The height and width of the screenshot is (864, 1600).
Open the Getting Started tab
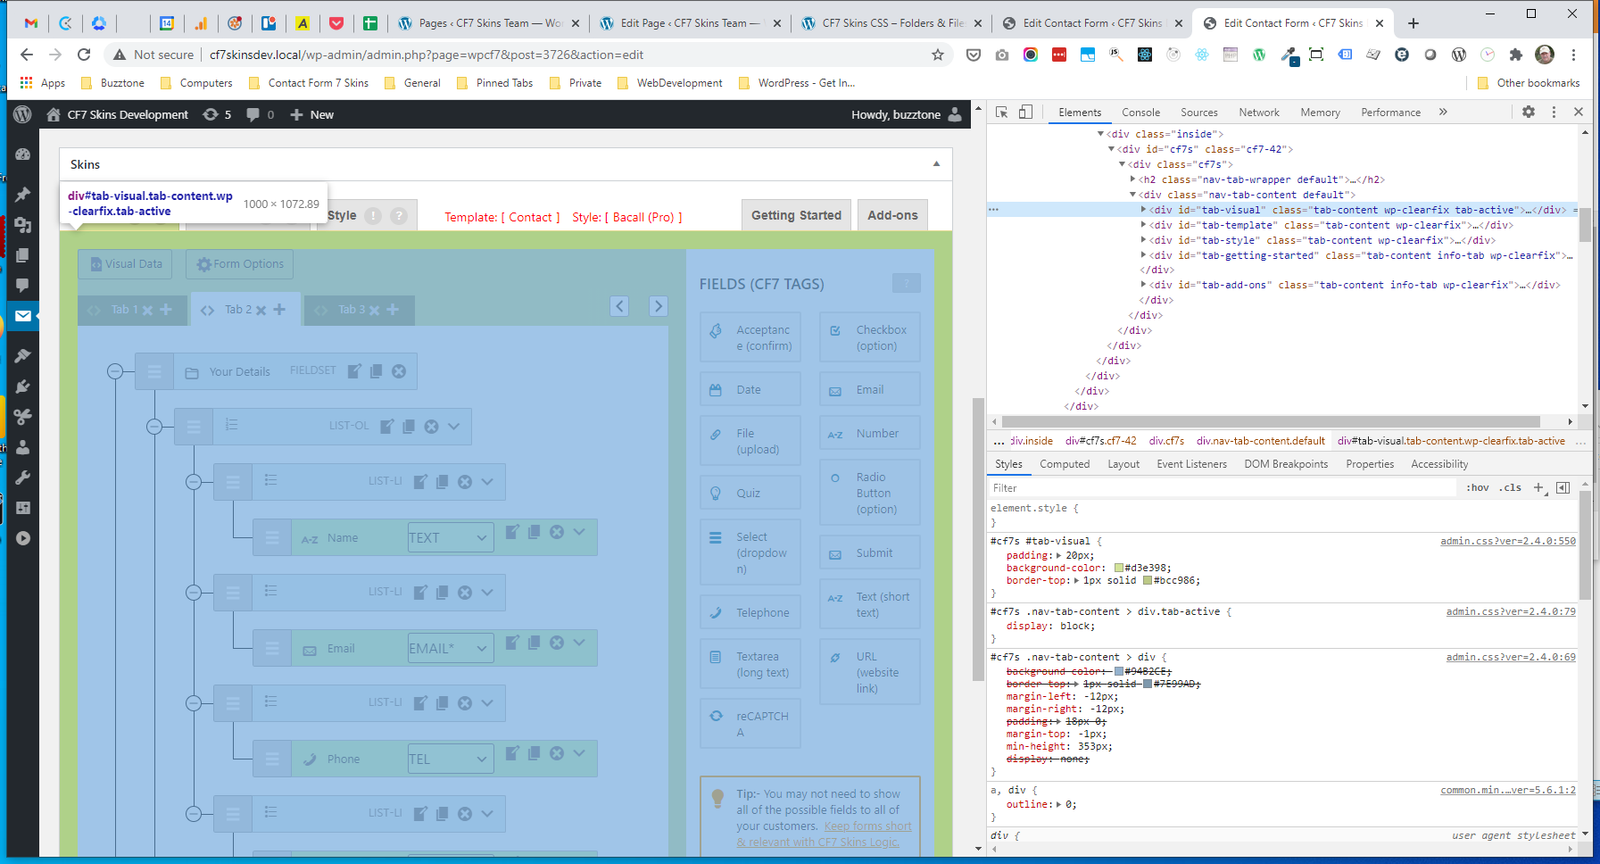796,215
